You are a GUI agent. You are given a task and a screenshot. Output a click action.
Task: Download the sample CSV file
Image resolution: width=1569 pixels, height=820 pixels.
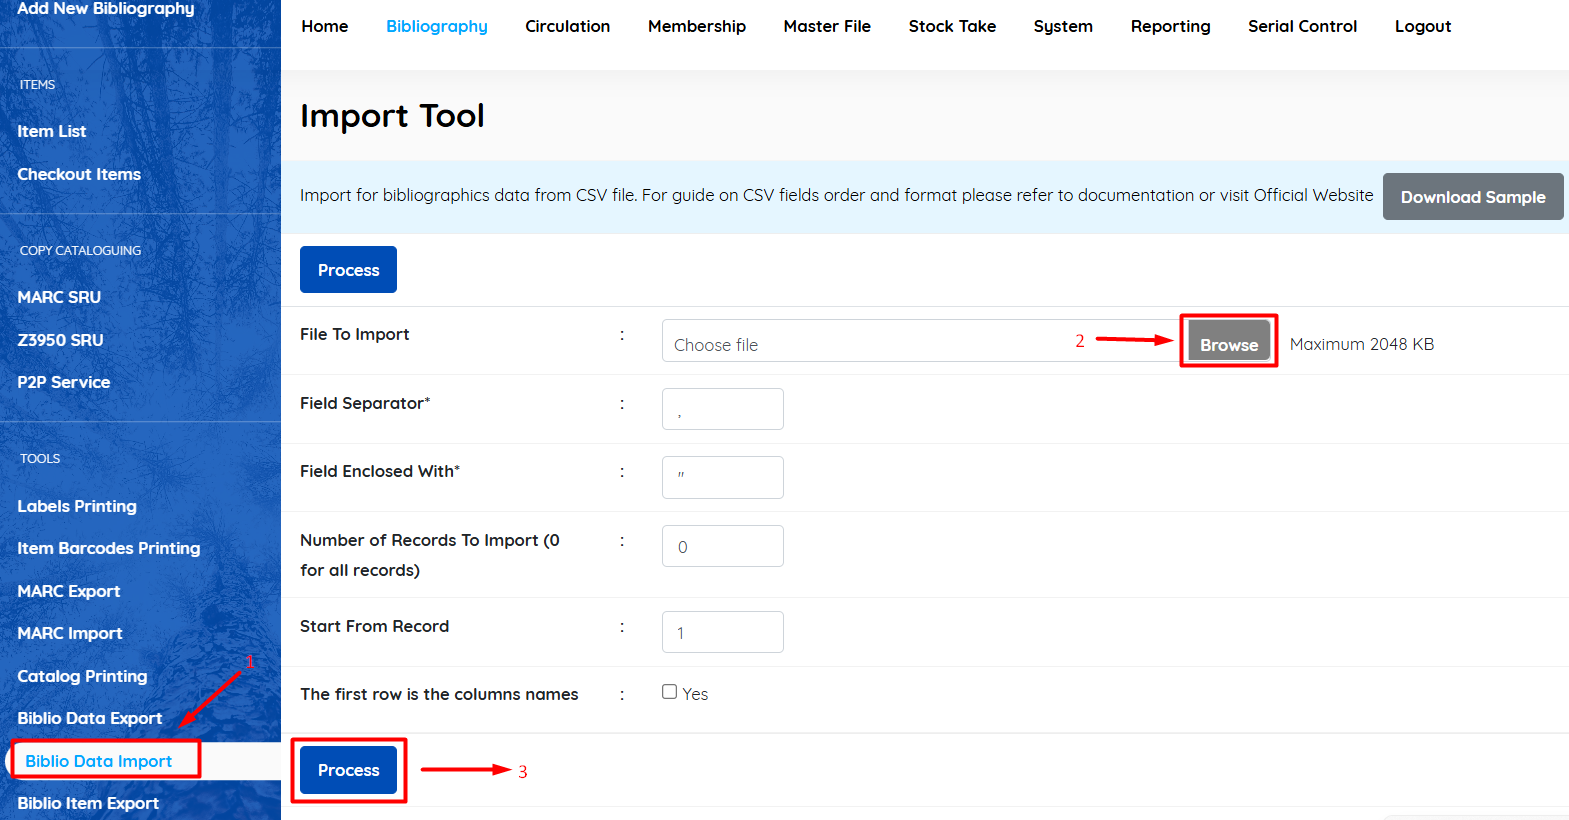(x=1472, y=197)
